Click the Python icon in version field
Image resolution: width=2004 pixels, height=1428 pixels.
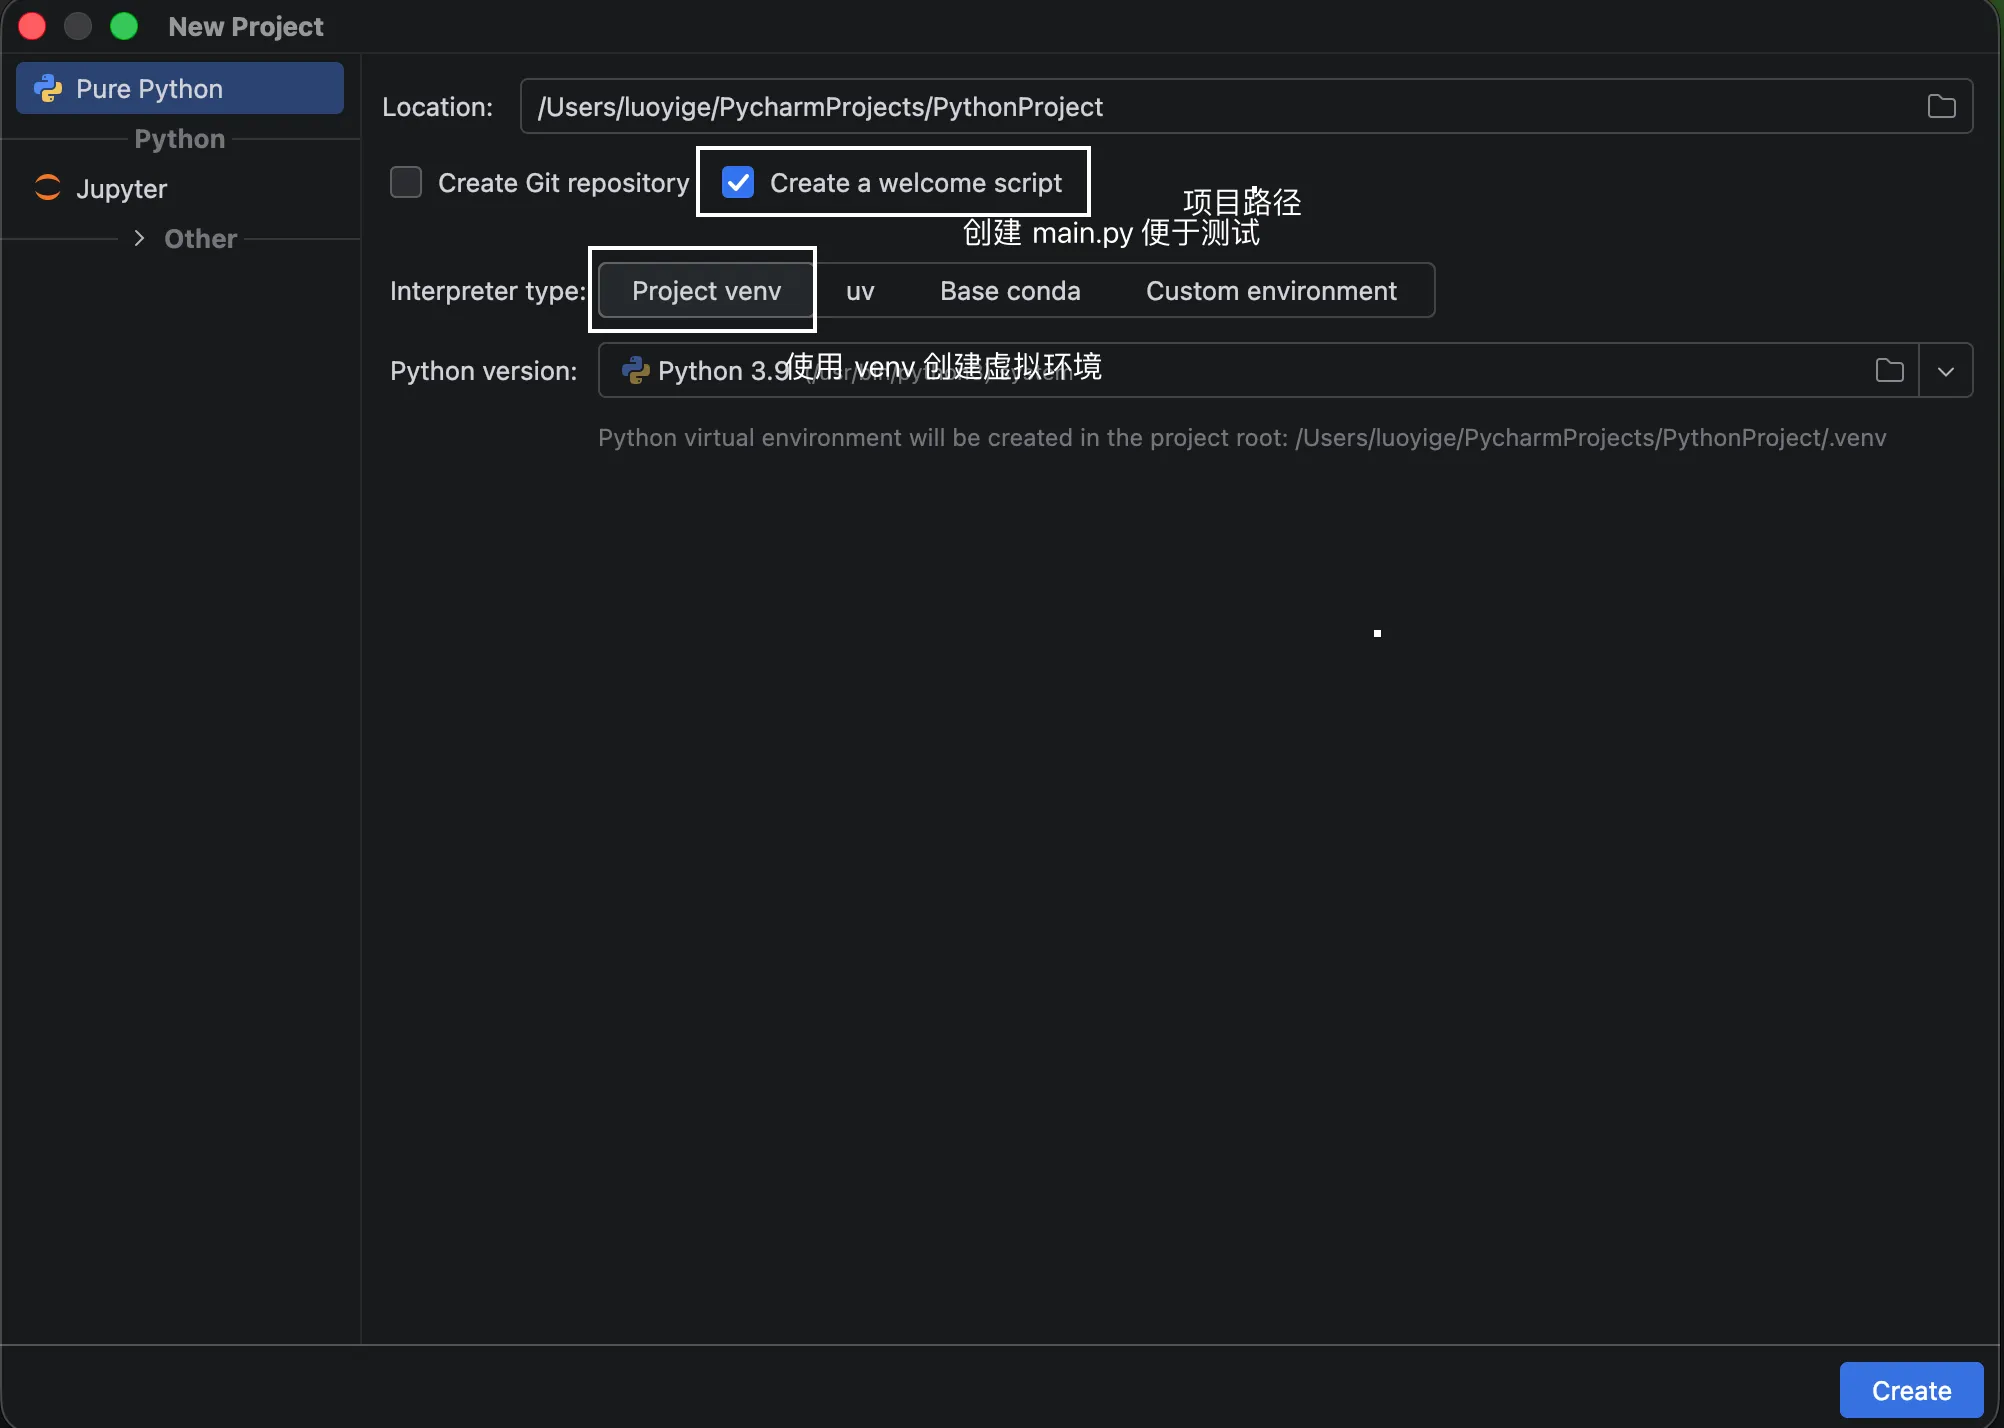pyautogui.click(x=635, y=371)
